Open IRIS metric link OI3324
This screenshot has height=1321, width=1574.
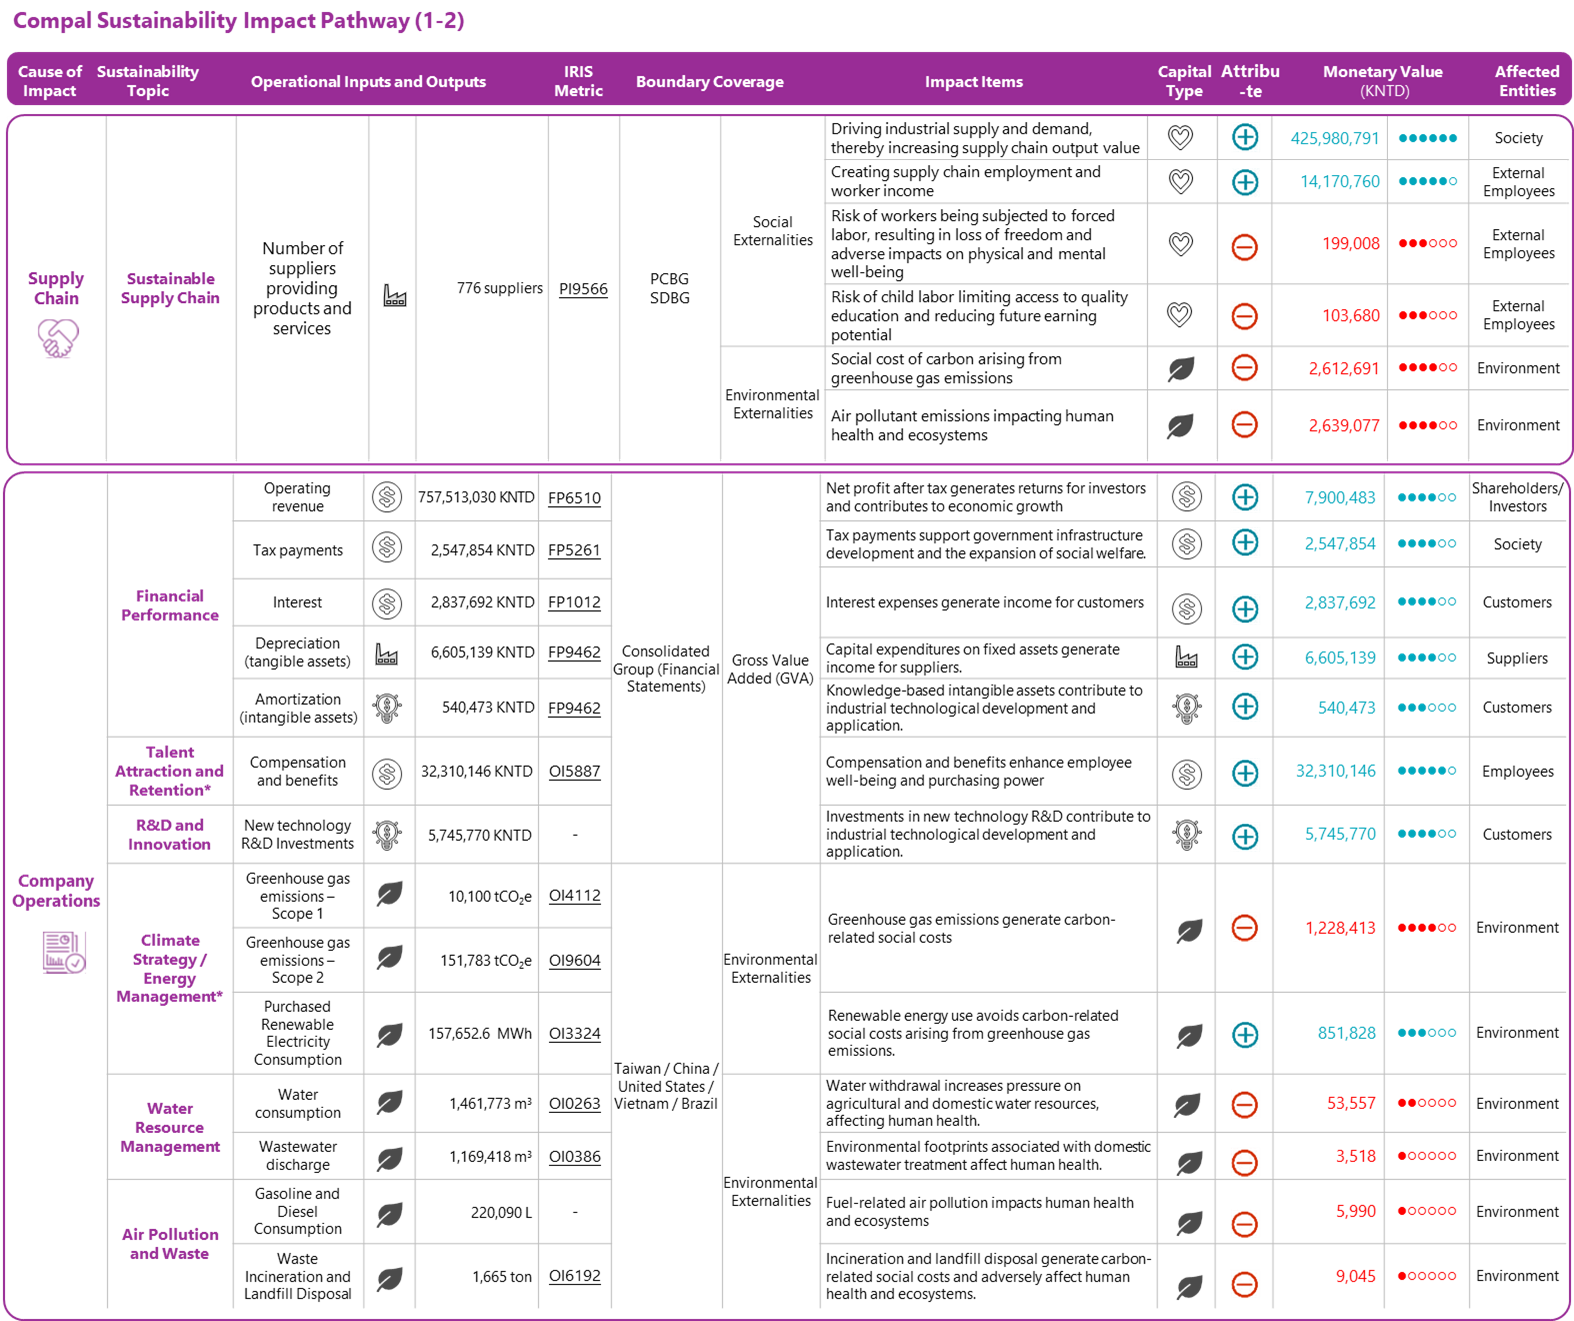point(575,1034)
